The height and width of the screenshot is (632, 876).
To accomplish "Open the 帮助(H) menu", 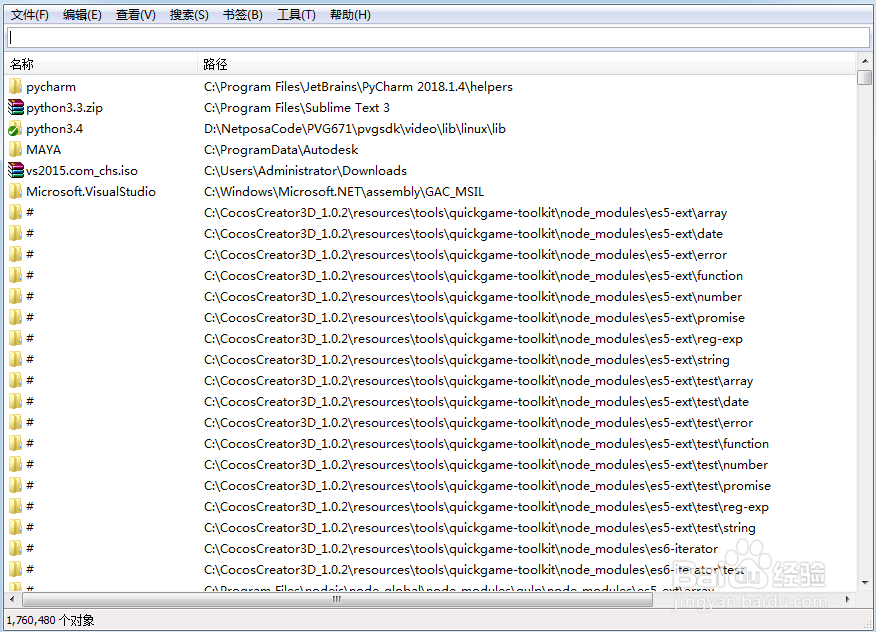I will (x=350, y=15).
